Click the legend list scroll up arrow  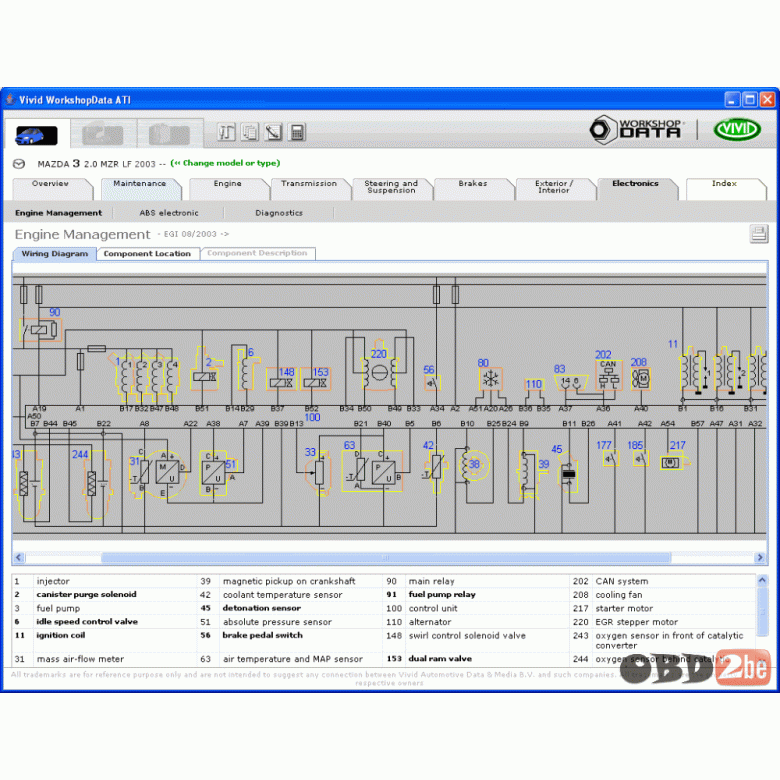[x=762, y=580]
